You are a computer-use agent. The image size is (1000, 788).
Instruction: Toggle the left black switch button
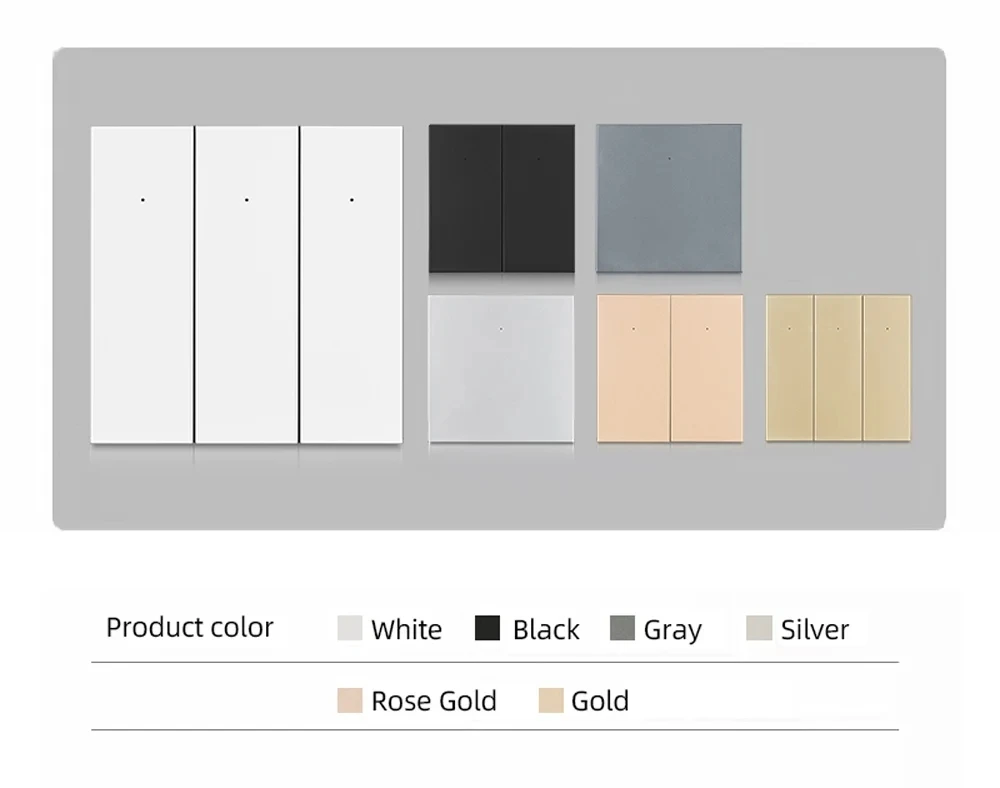[x=465, y=198]
